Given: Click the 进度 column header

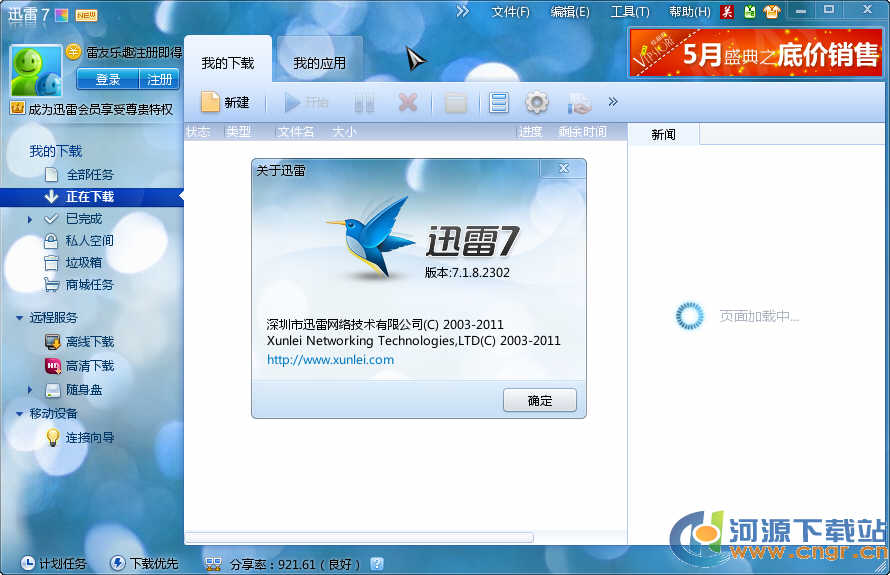Looking at the screenshot, I should tap(530, 132).
